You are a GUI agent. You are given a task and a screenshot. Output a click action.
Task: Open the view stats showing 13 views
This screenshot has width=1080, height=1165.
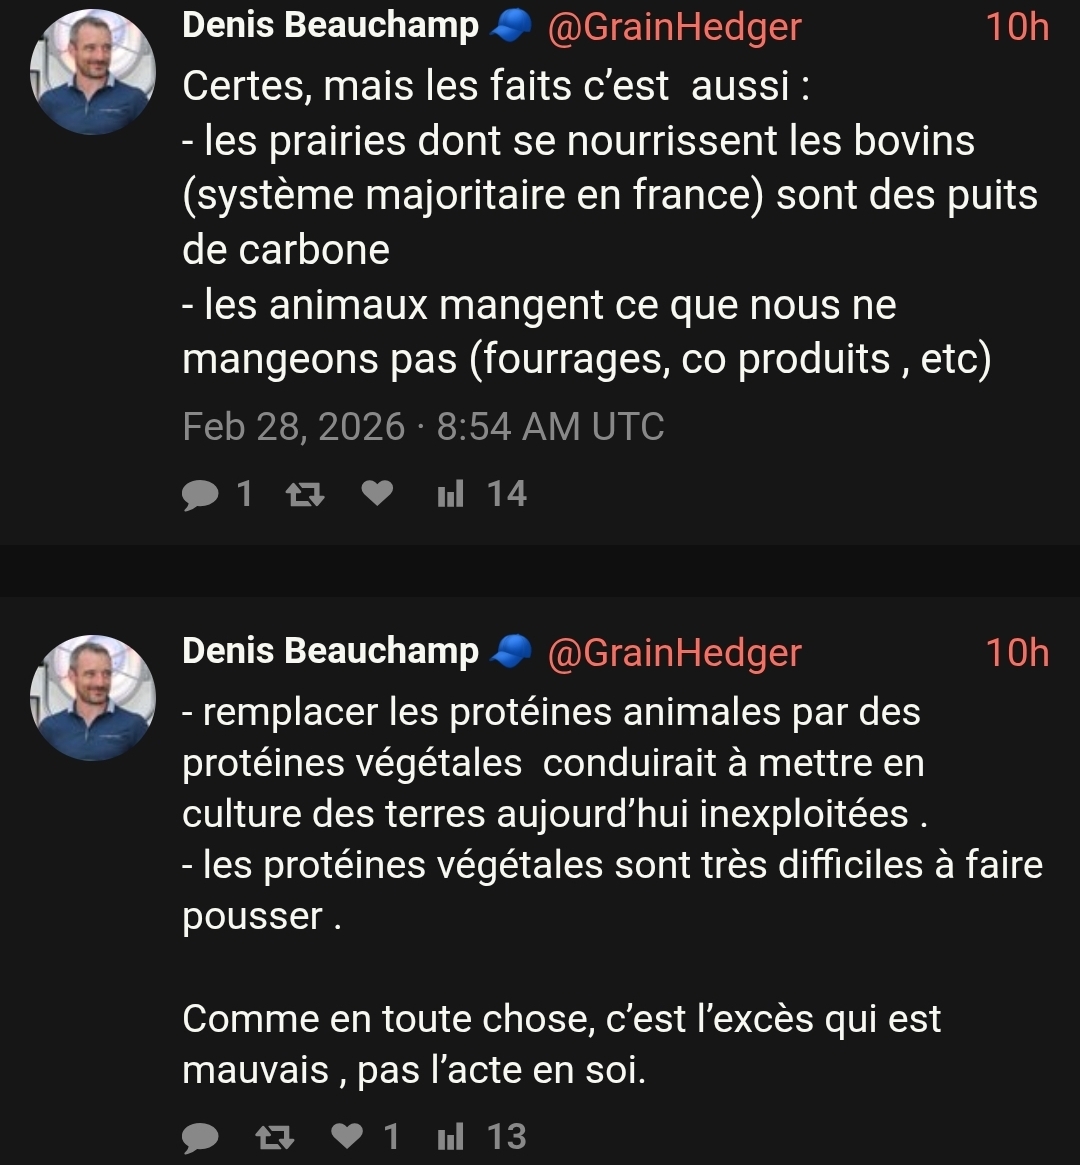pos(450,1136)
